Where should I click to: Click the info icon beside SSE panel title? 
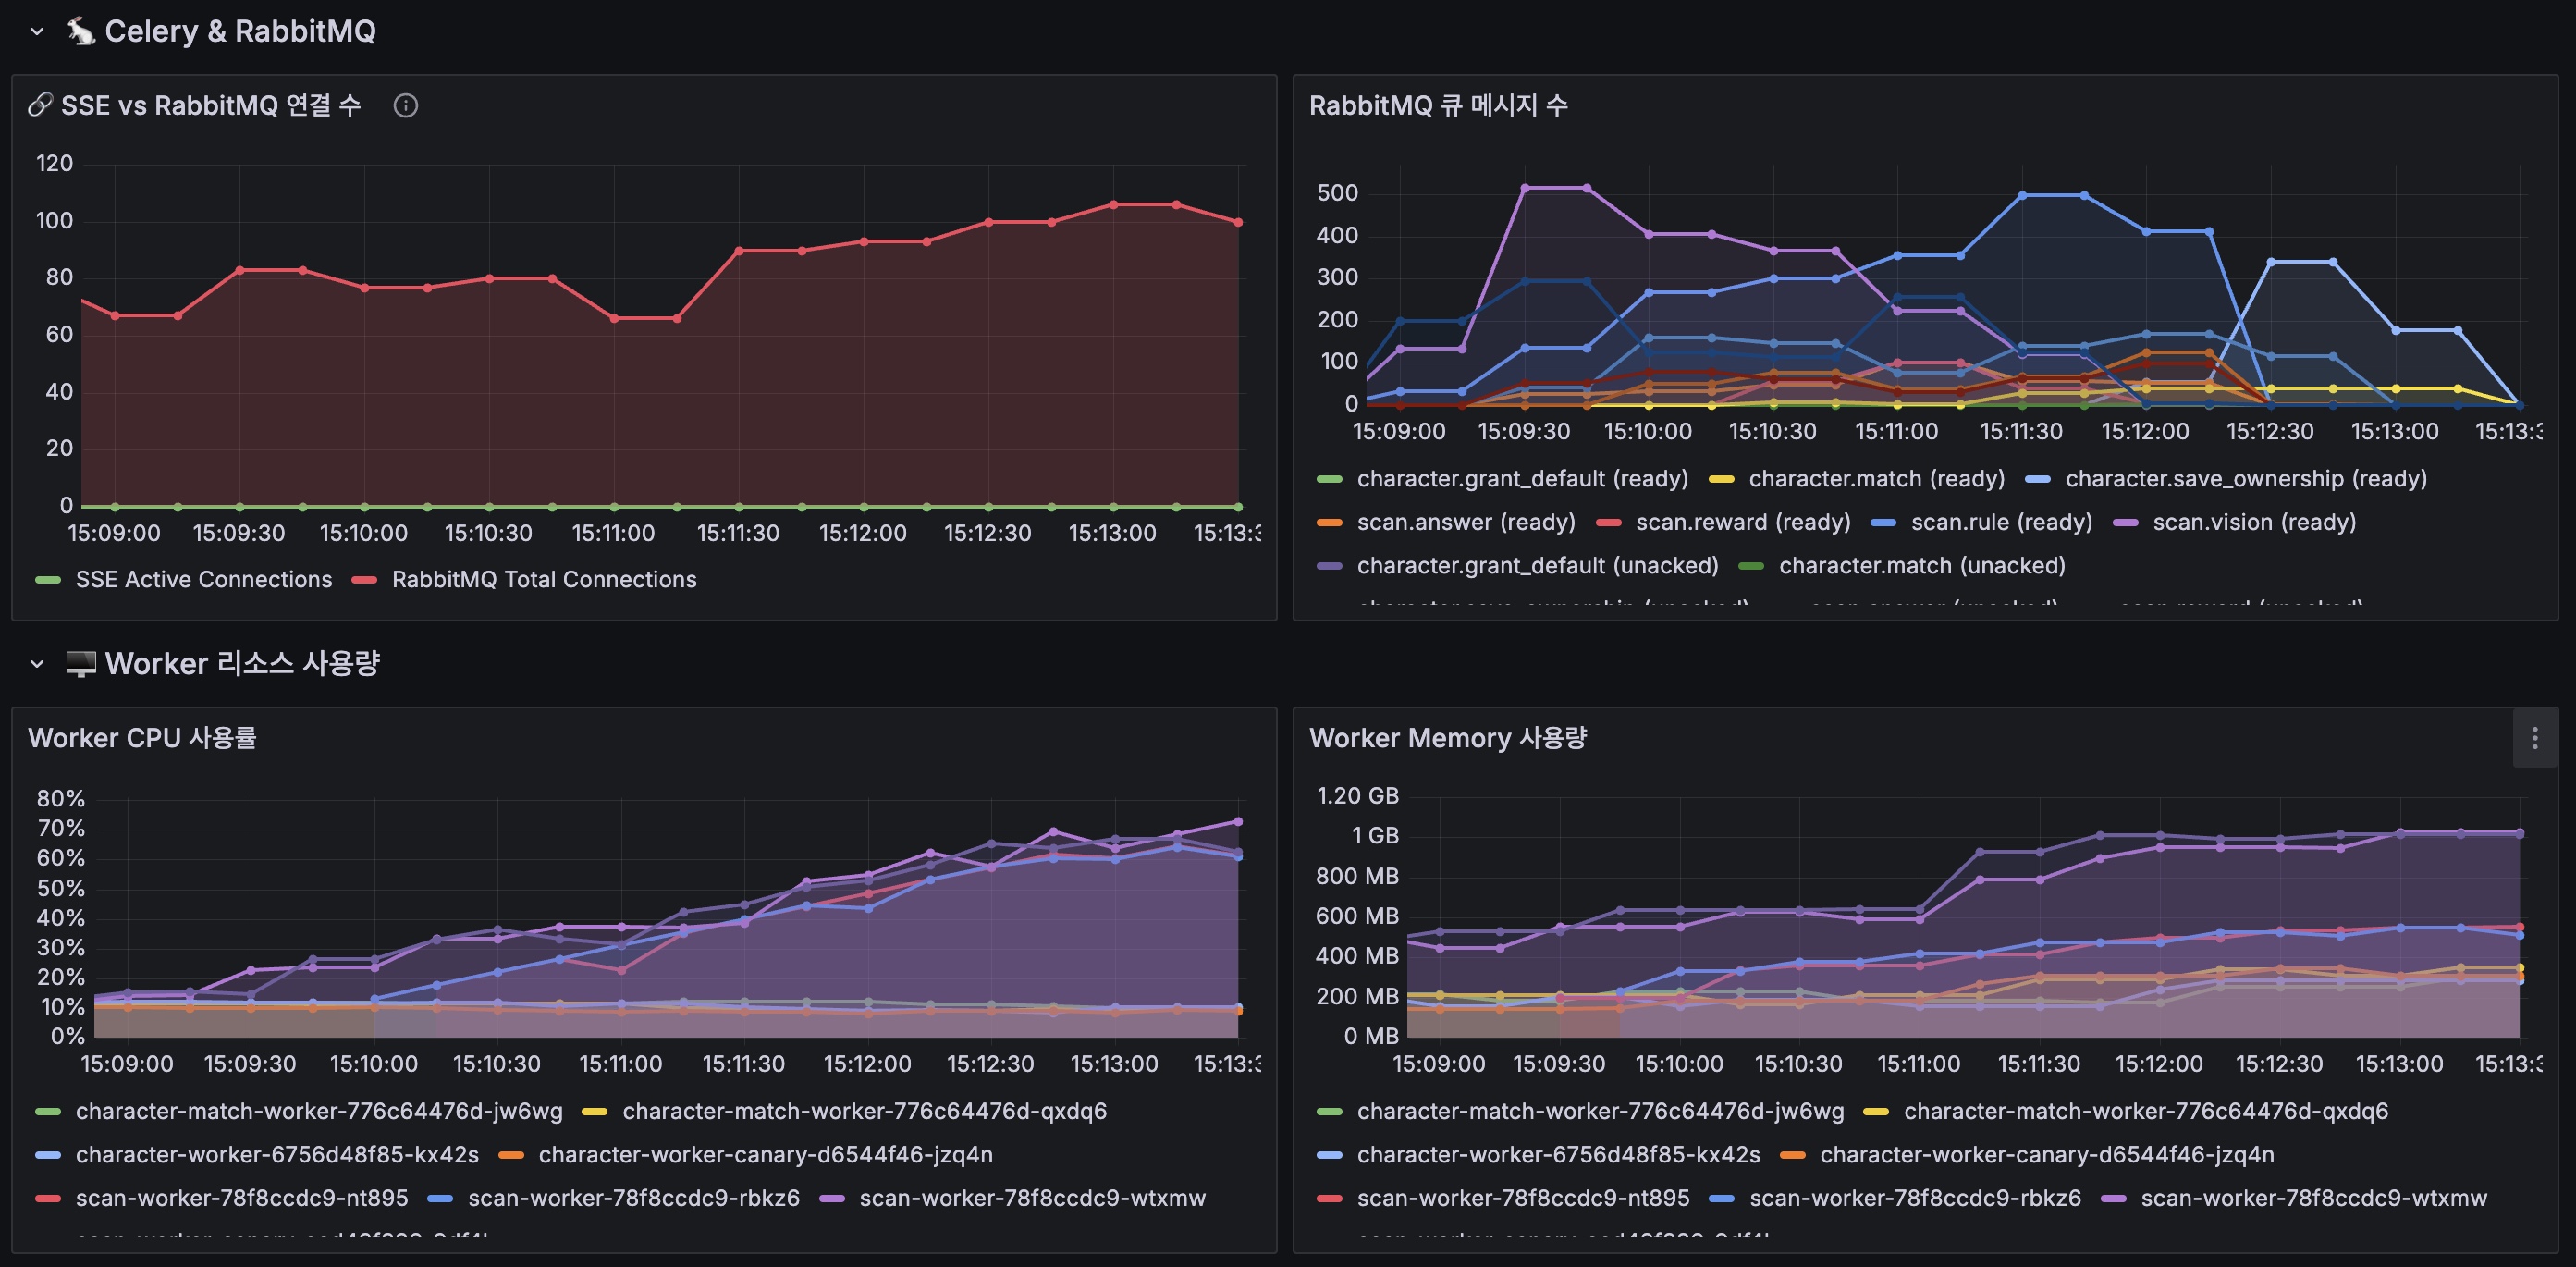(x=405, y=105)
